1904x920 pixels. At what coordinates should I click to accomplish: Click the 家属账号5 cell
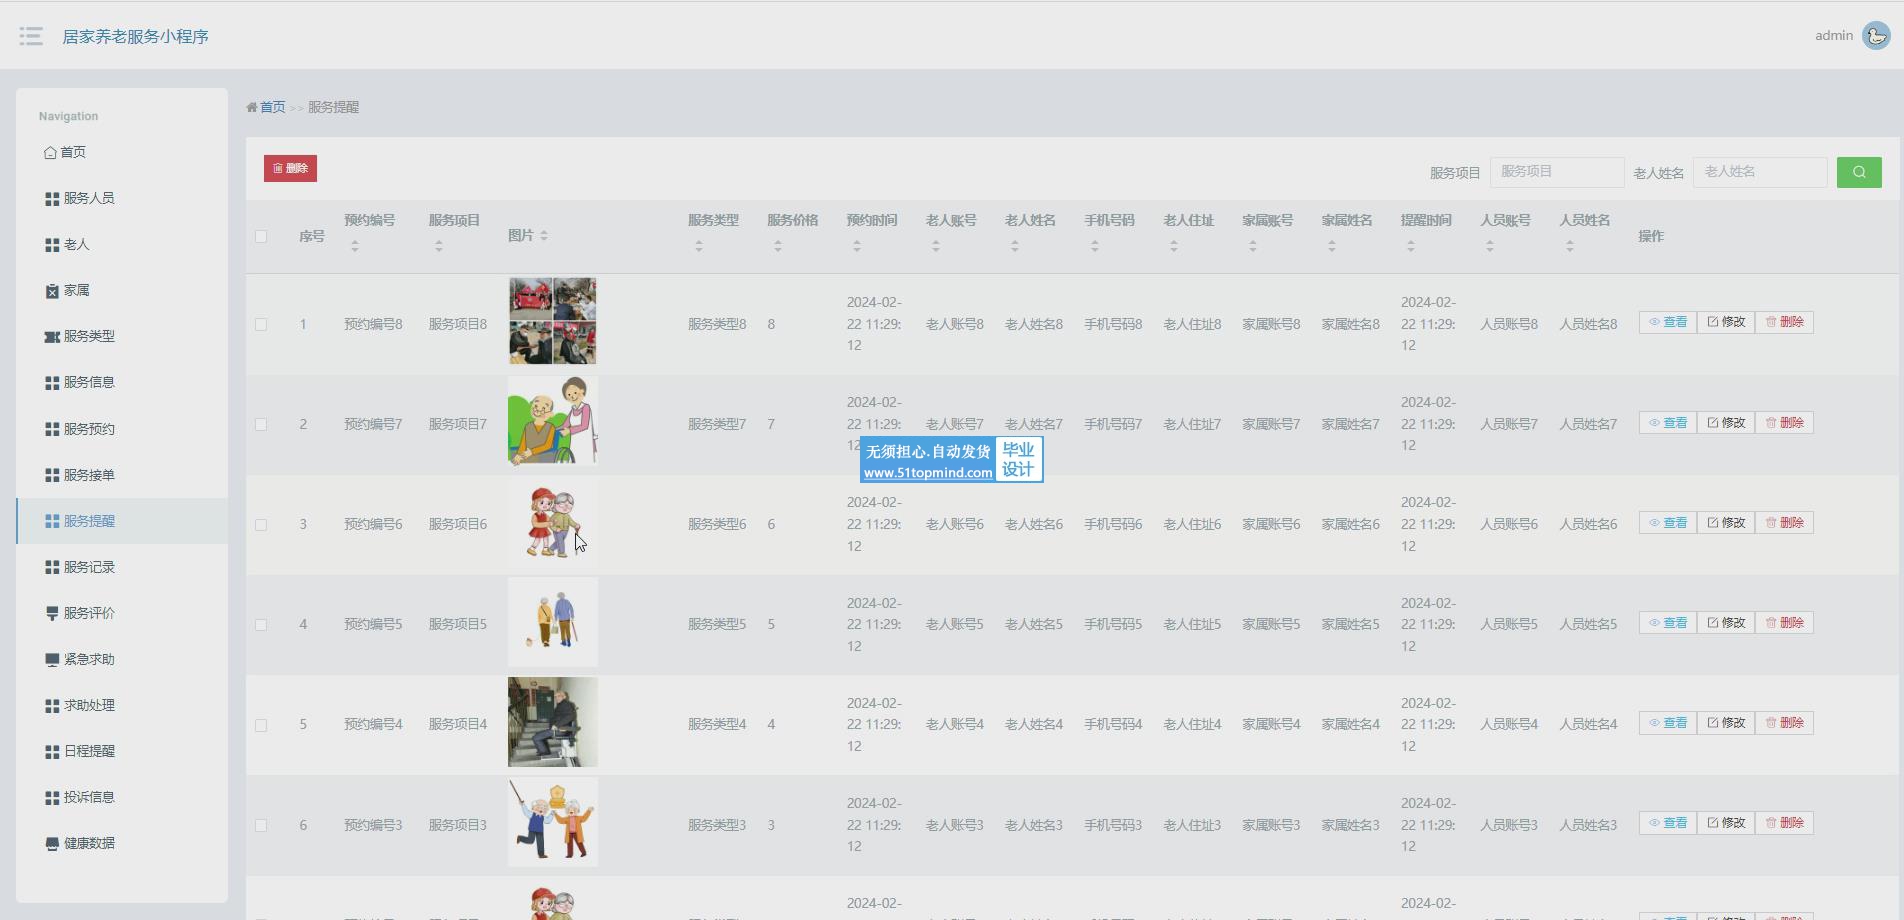(x=1271, y=625)
